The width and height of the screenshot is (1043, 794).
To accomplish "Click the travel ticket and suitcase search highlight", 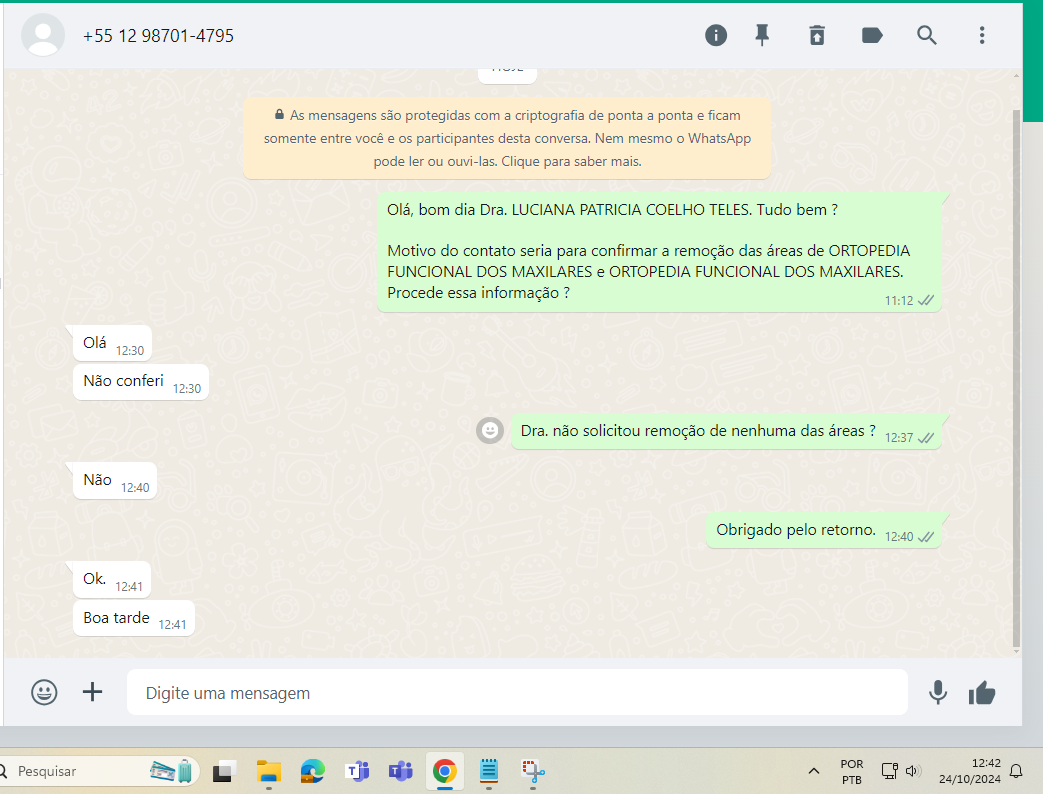I will pos(172,771).
